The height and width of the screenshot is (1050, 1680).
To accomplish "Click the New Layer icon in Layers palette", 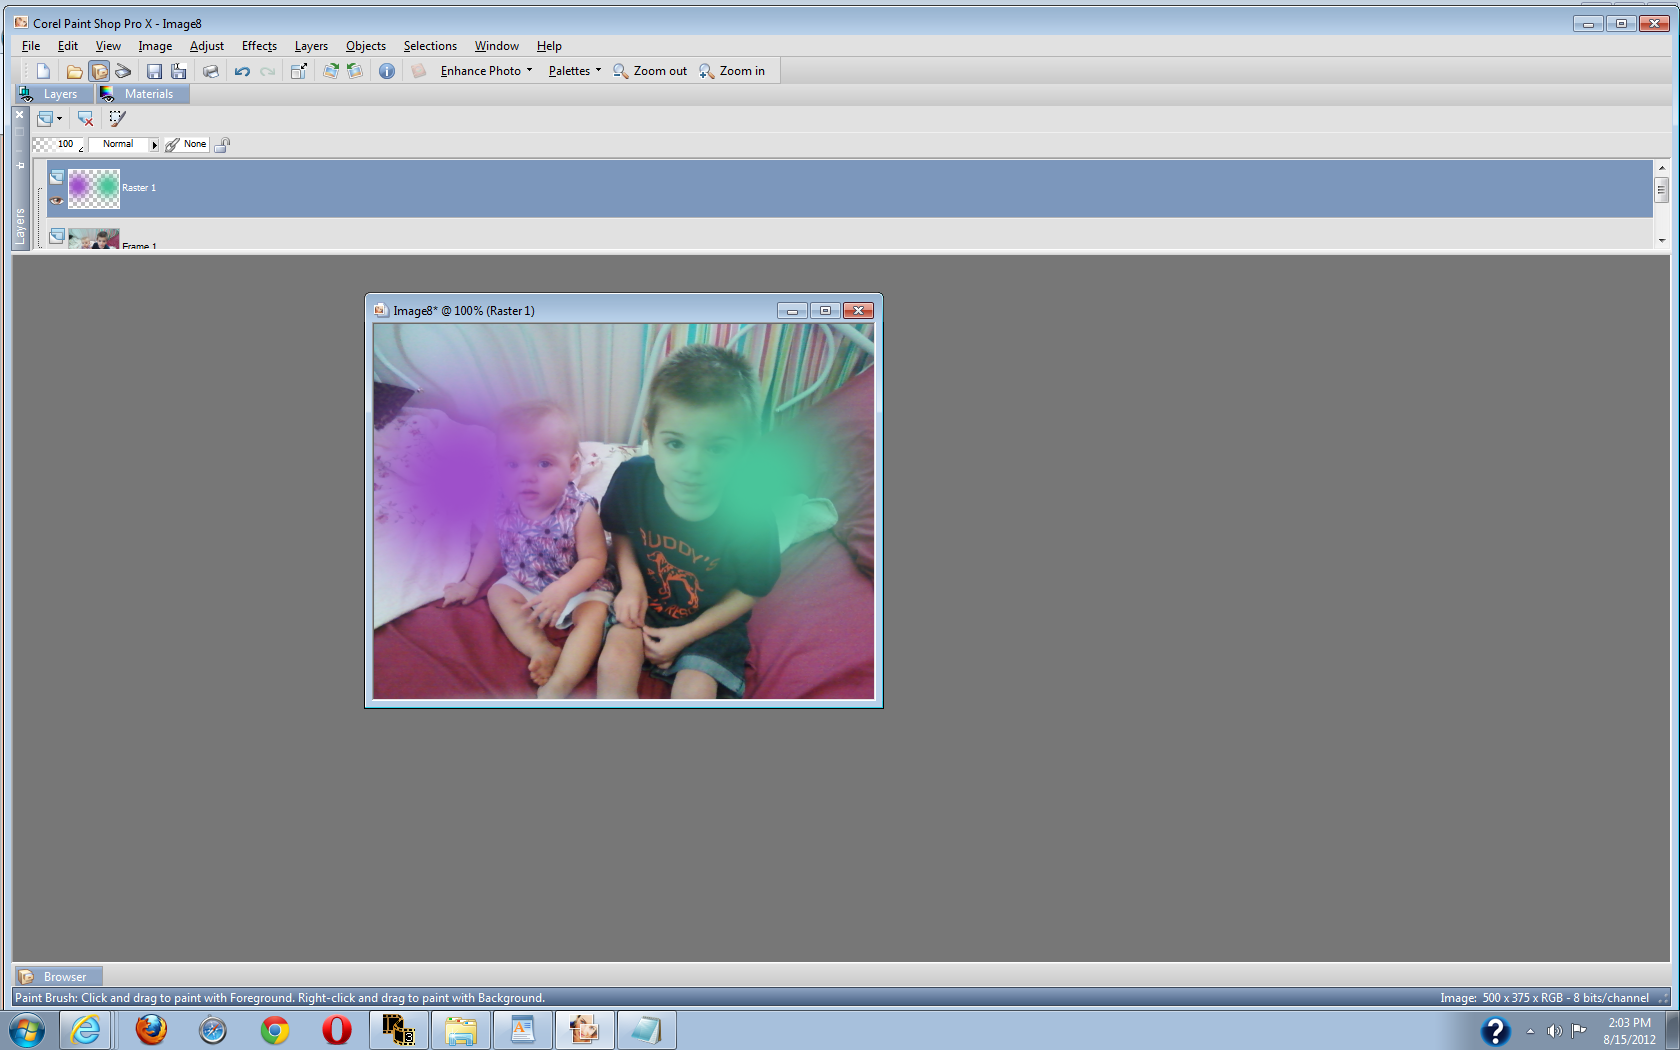I will [44, 119].
